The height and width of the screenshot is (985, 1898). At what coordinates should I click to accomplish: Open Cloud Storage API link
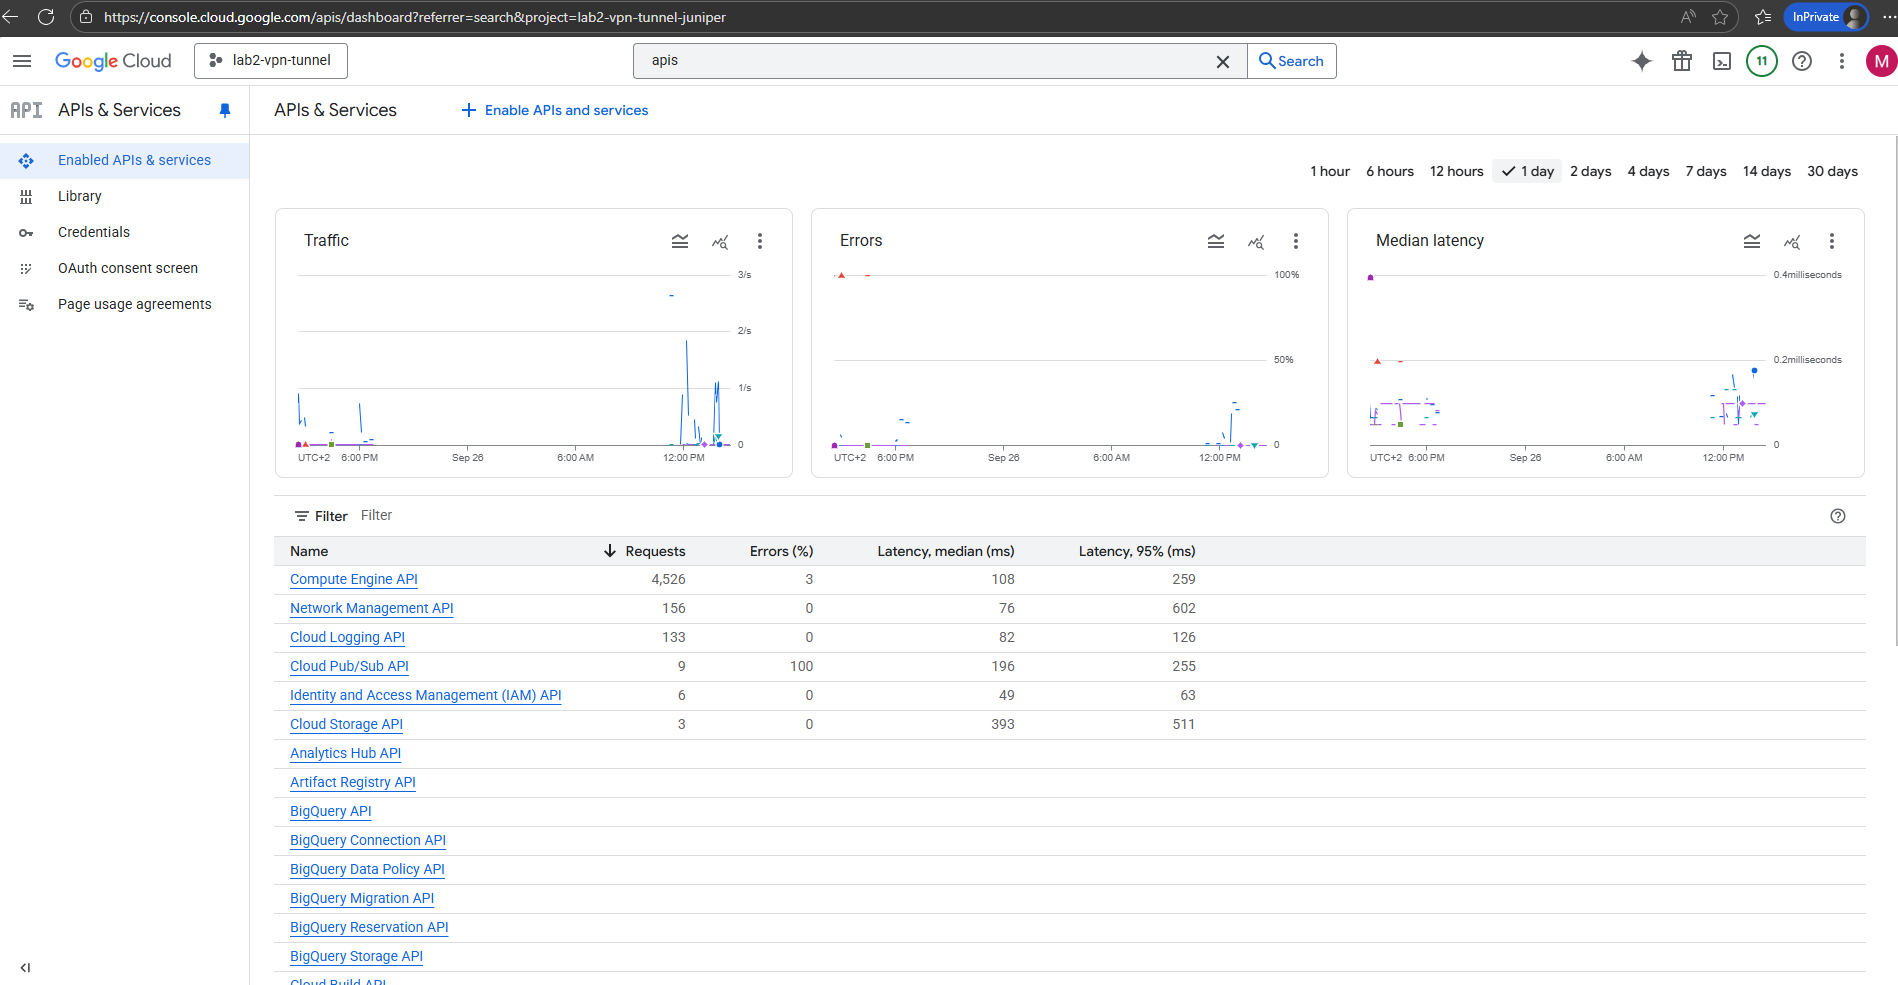[346, 724]
